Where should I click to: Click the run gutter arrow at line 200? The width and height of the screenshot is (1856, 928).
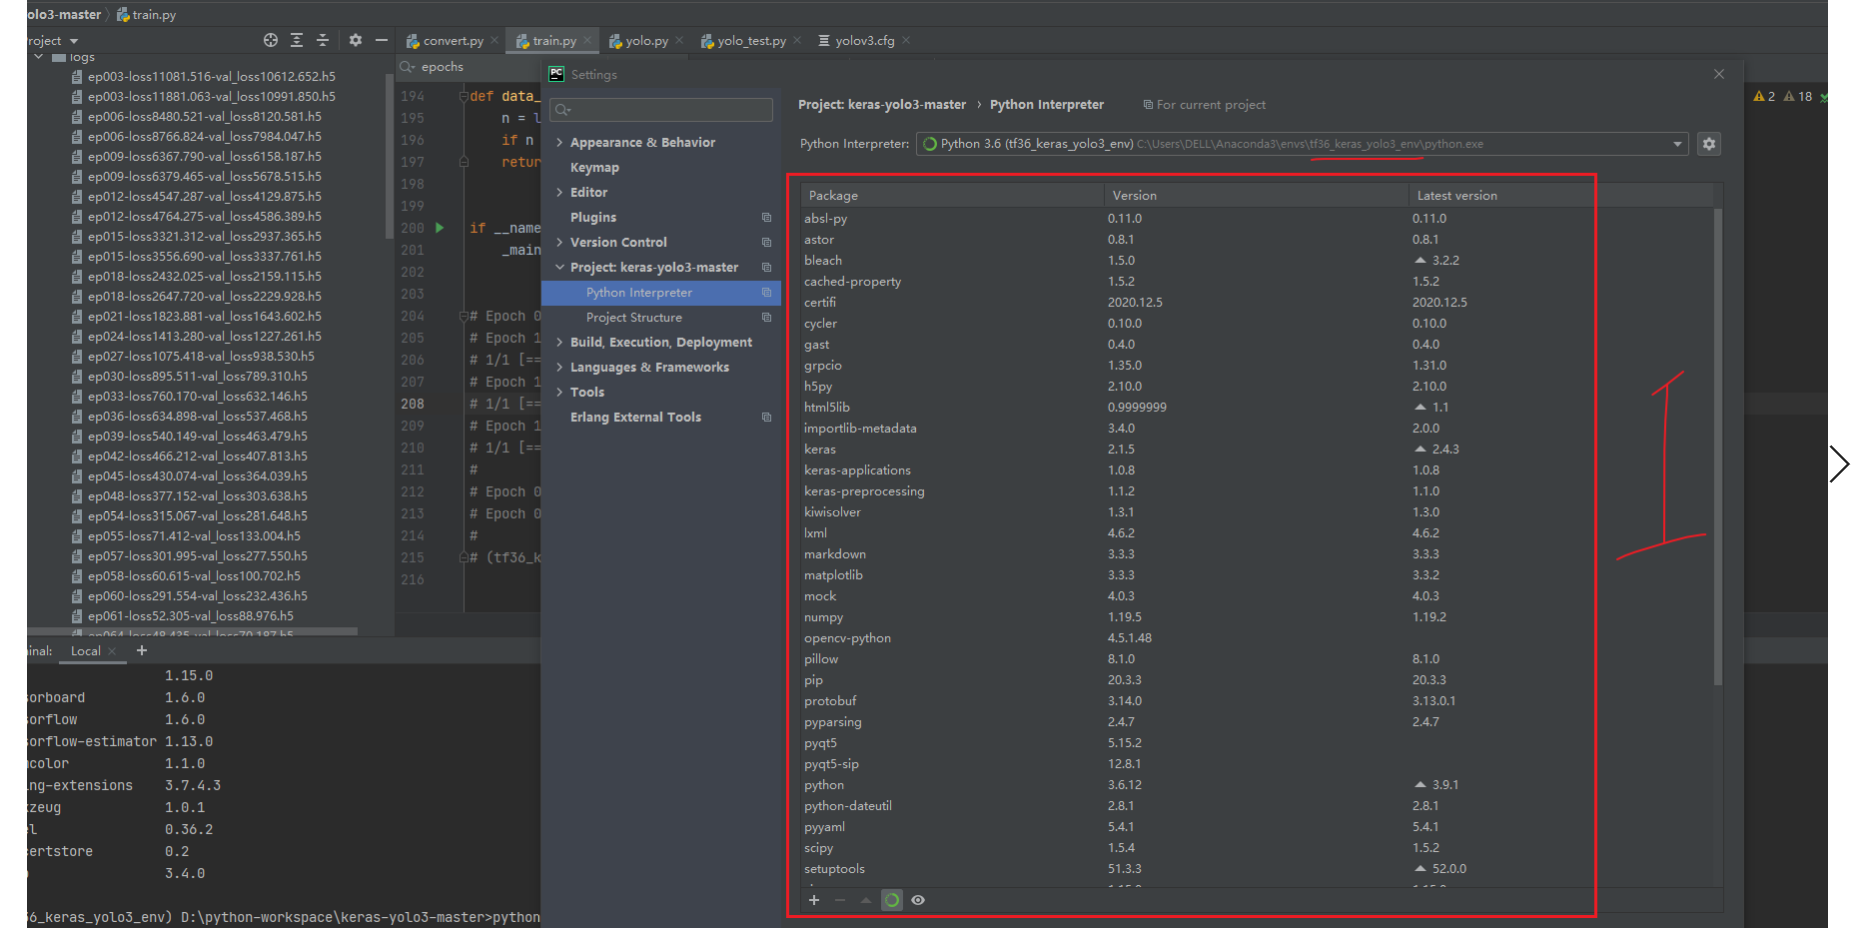coord(439,228)
